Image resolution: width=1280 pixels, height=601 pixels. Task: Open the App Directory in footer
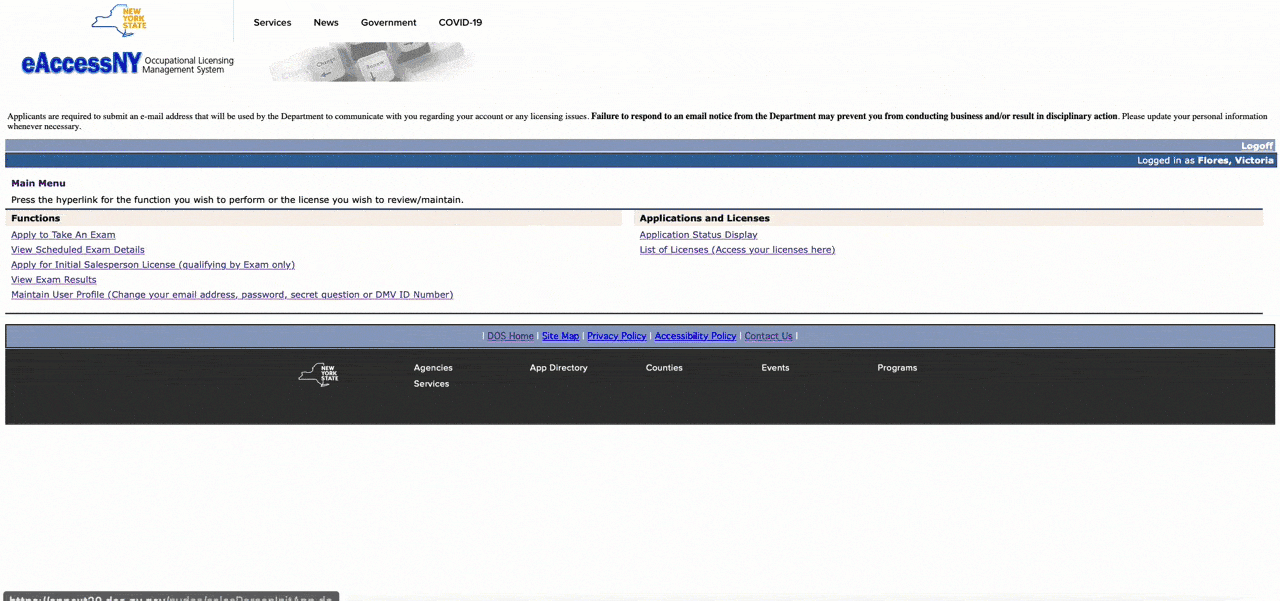[558, 367]
